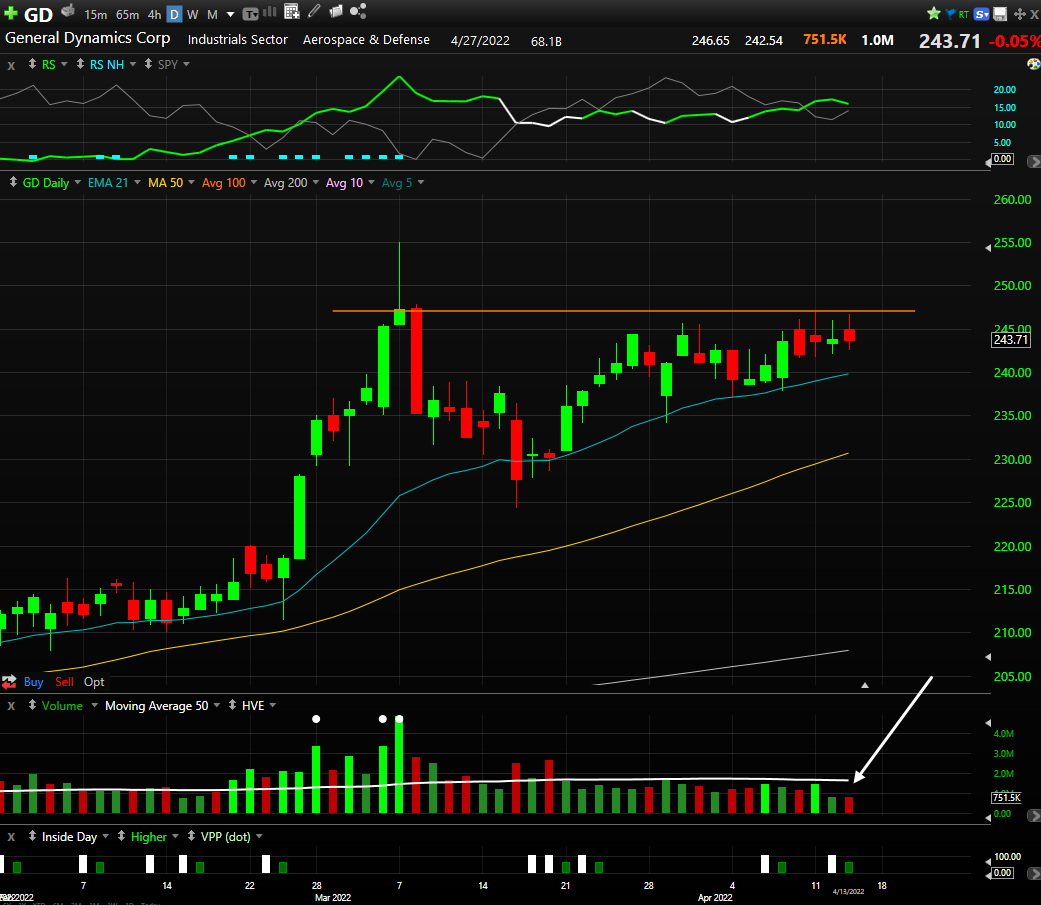
Task: Click the green star favorite icon
Action: tap(933, 13)
